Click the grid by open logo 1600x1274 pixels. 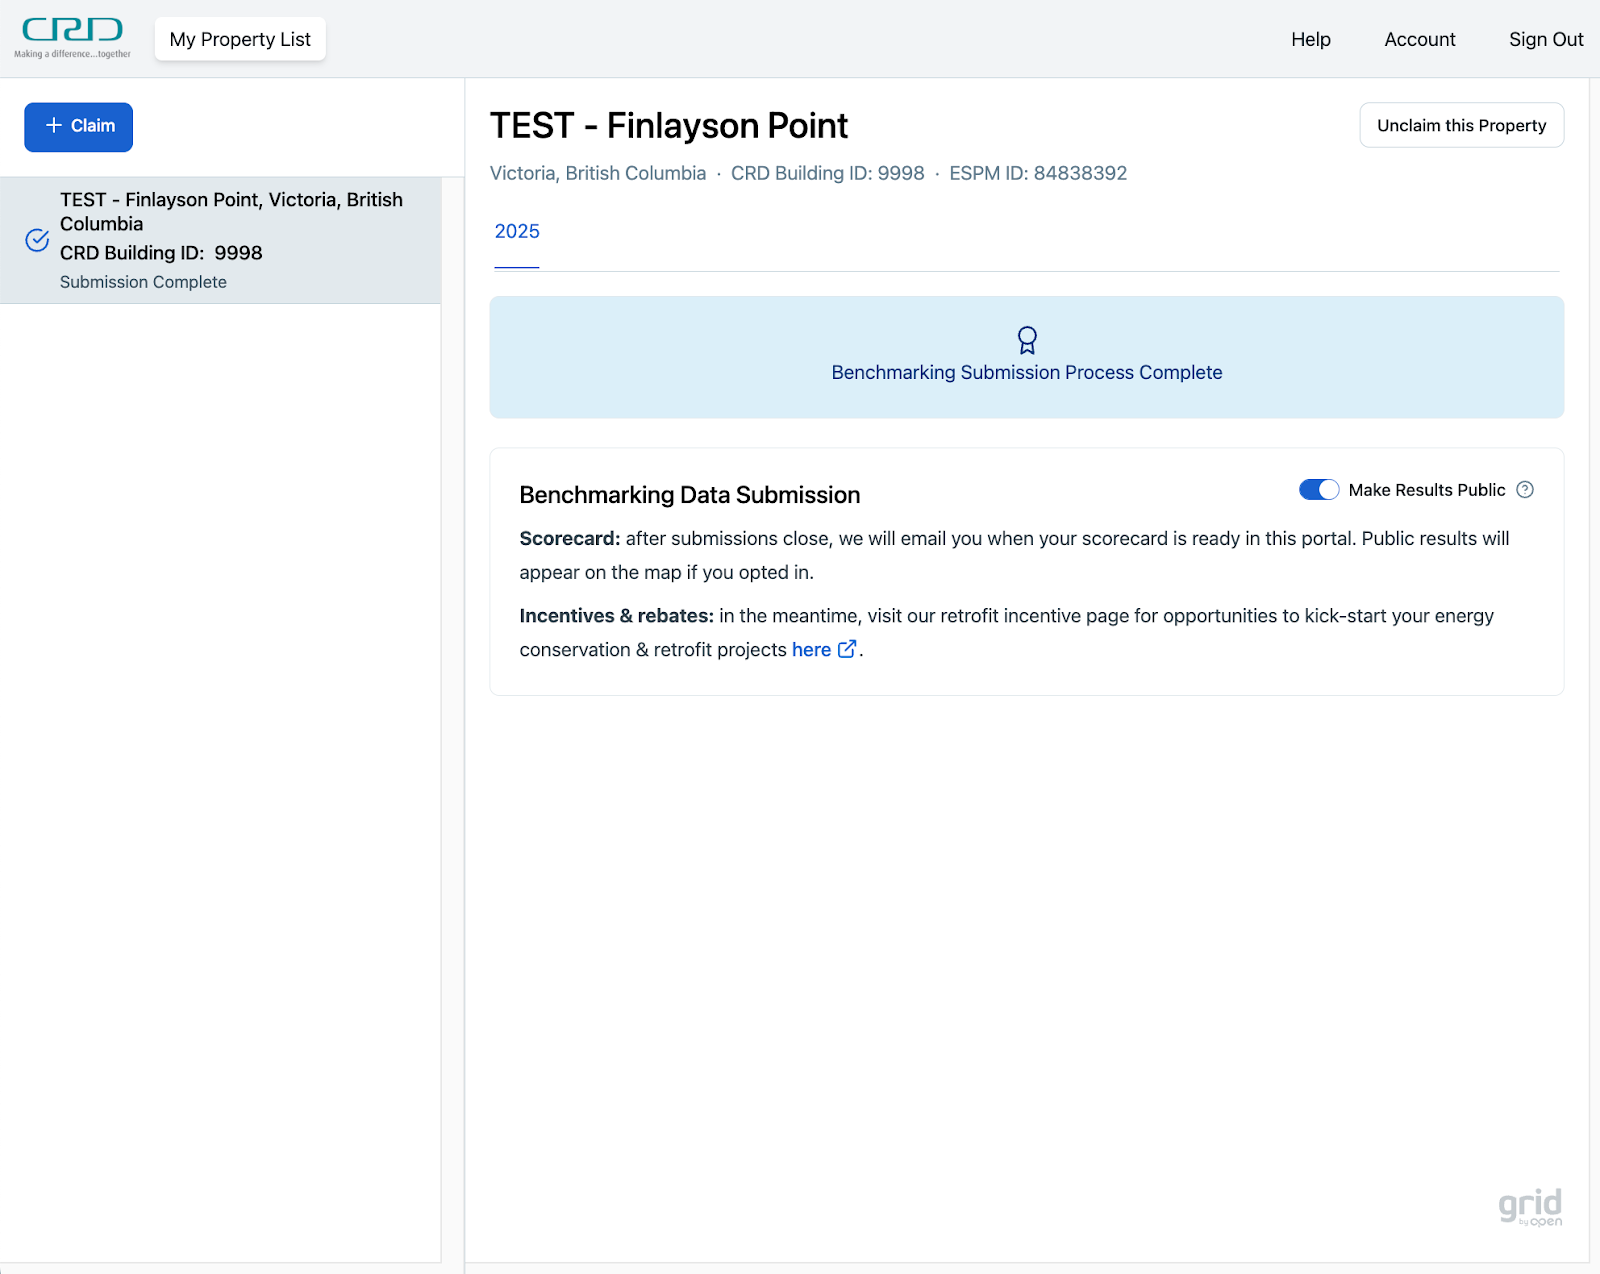pos(1529,1206)
